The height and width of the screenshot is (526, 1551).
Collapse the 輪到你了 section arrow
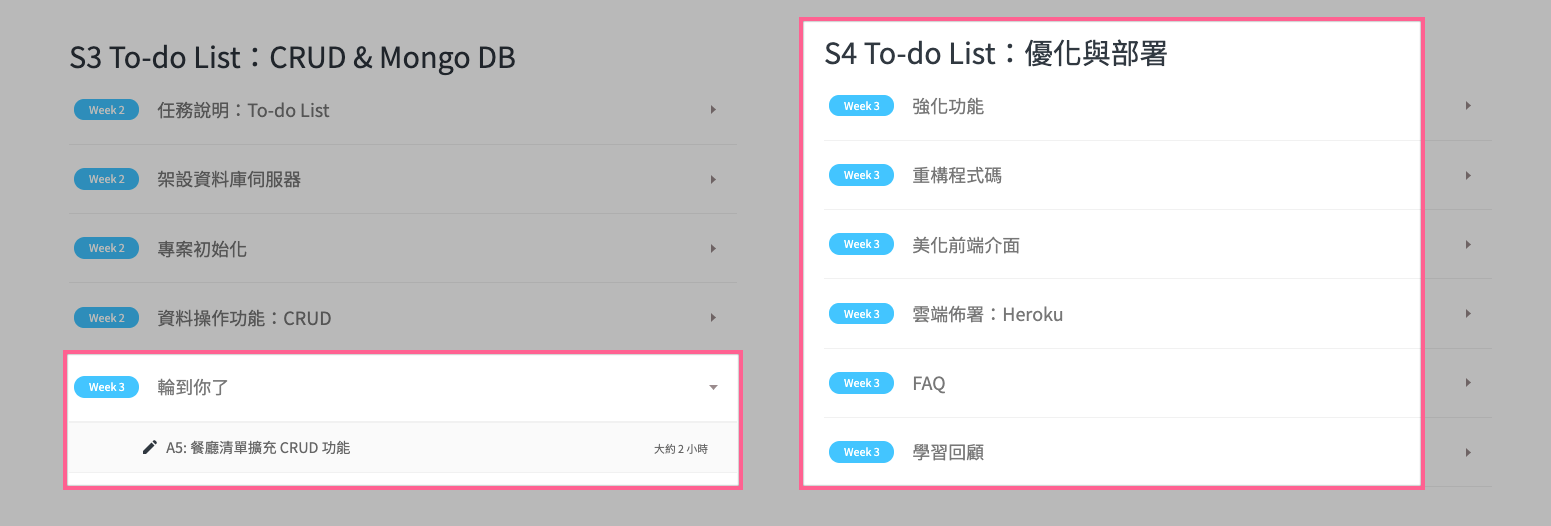click(x=713, y=387)
